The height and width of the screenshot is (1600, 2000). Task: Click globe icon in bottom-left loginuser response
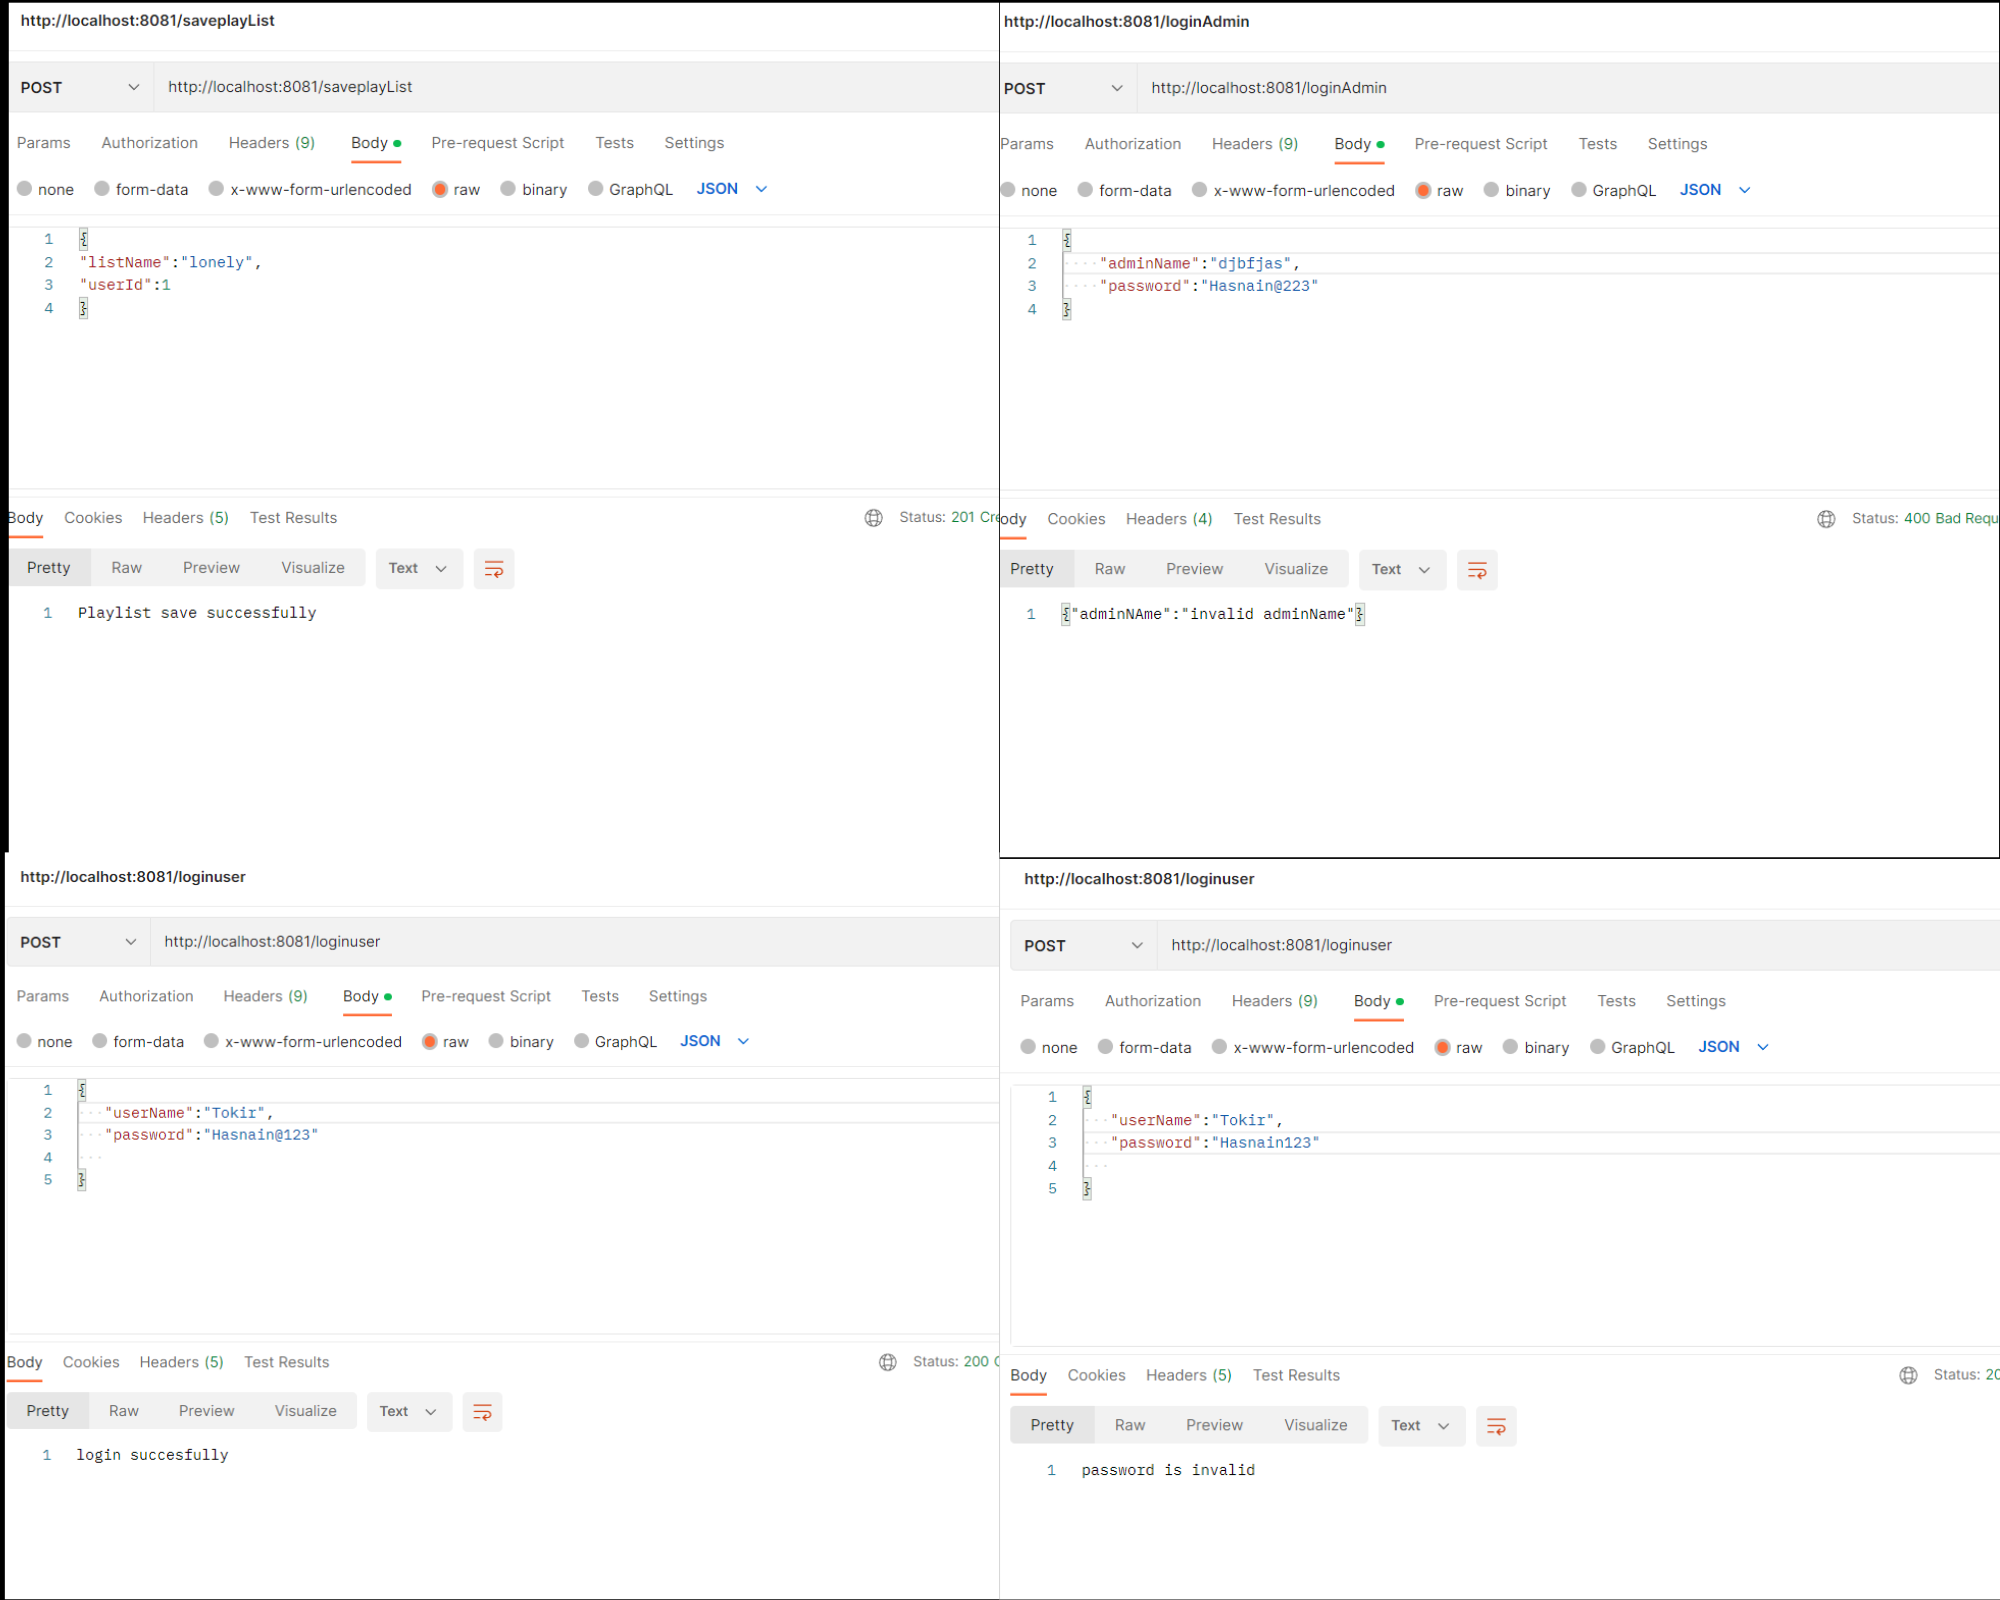888,1362
